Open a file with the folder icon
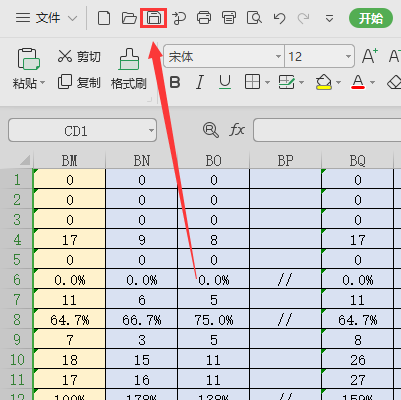Viewport: 401px width, 400px height. (x=129, y=18)
